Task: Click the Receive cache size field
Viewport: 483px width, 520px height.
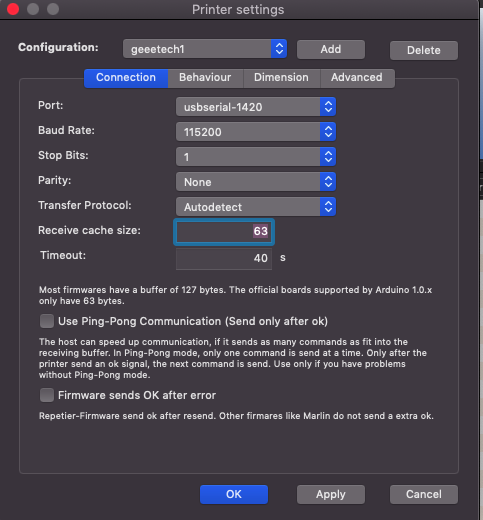Action: pos(224,232)
